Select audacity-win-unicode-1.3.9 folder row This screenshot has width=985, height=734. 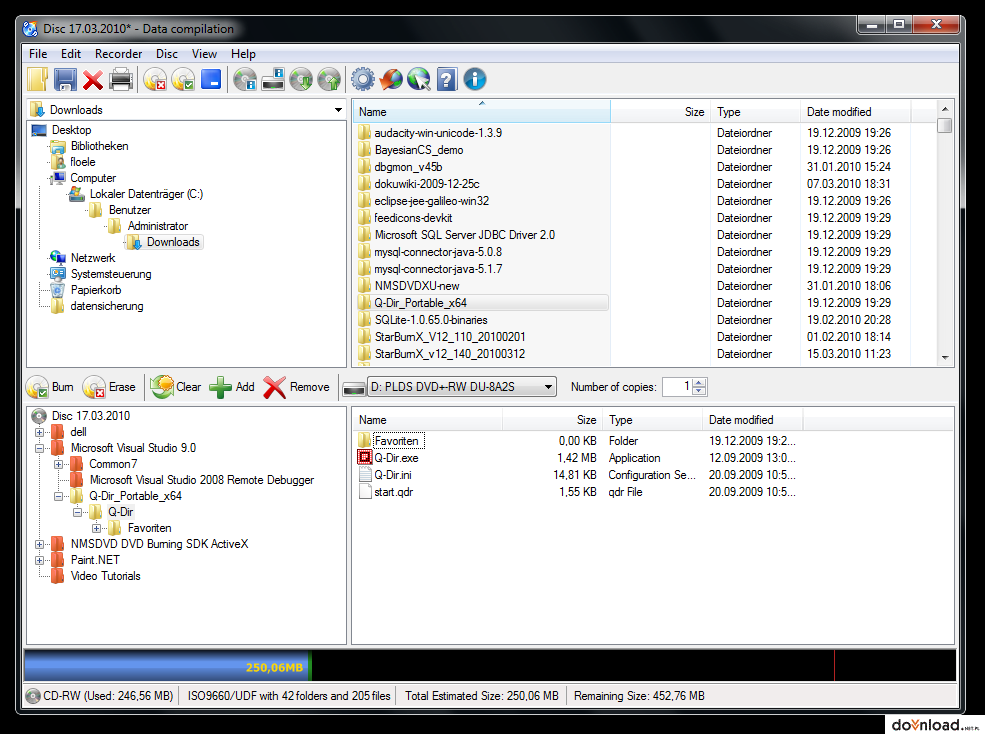(x=438, y=133)
